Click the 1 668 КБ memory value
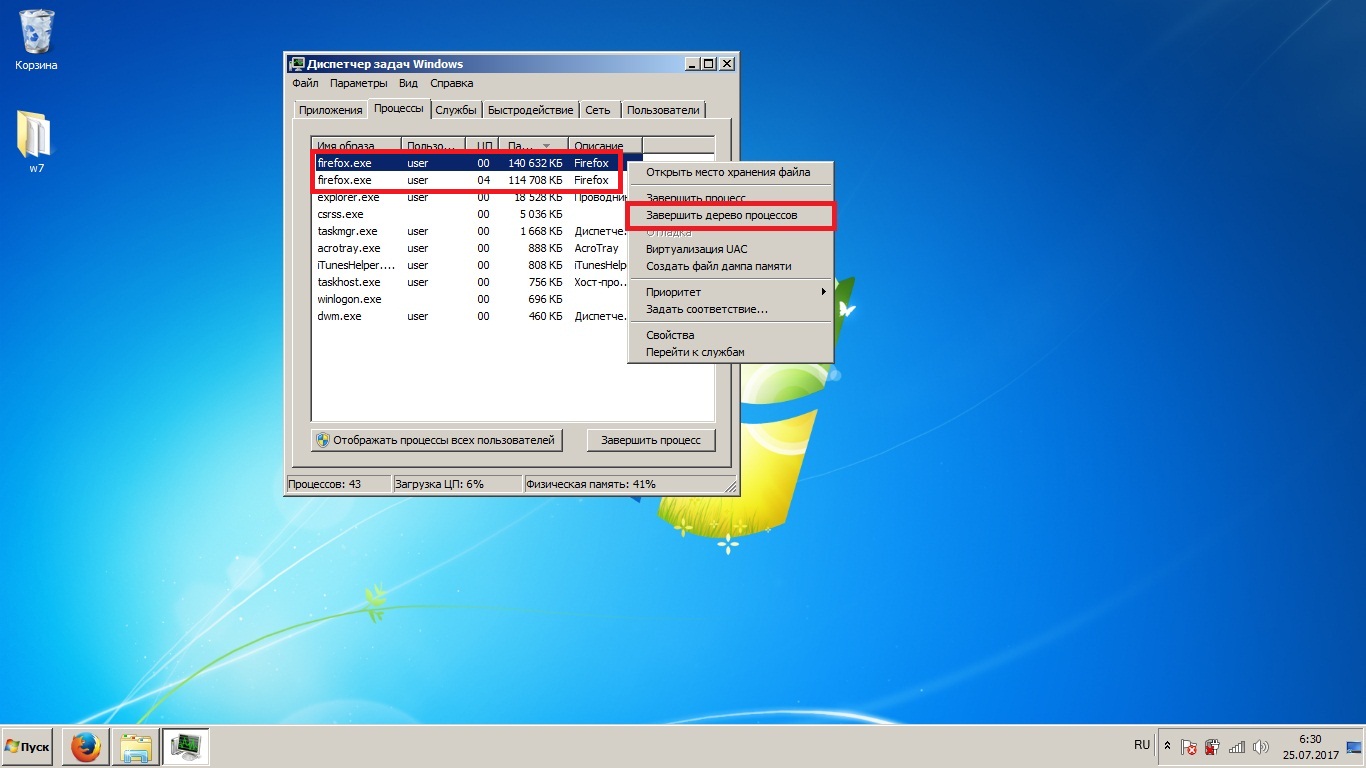 coord(540,231)
